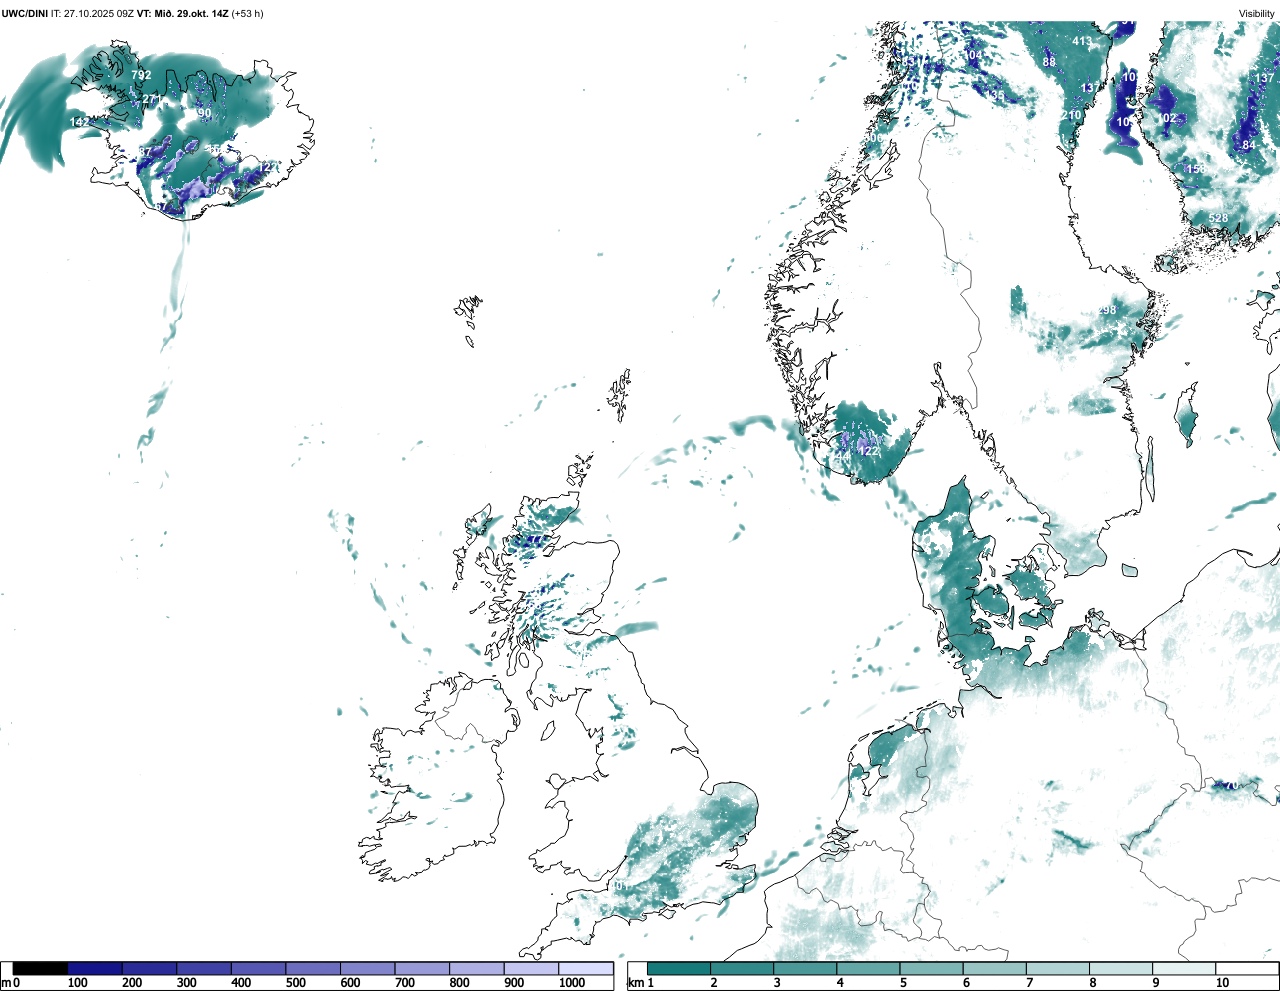Click the '1000' tick label on metres legend

pos(572,983)
